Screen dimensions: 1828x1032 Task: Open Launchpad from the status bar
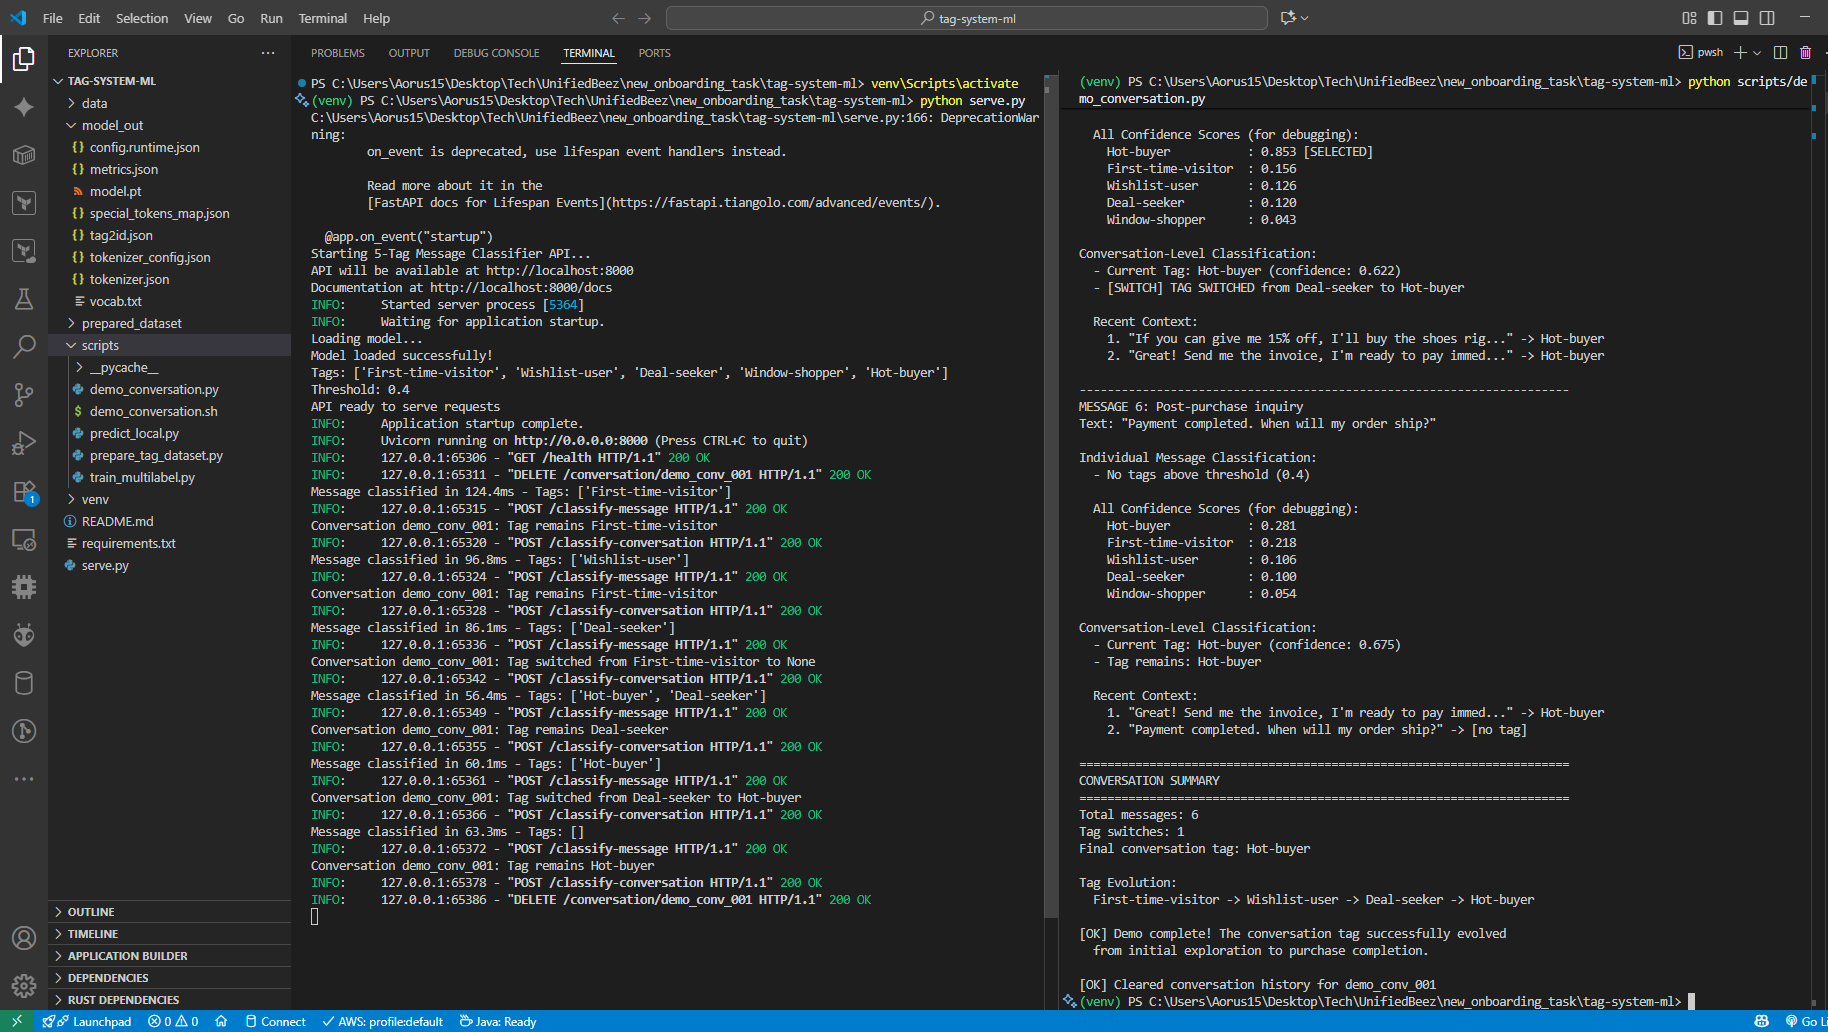88,1021
